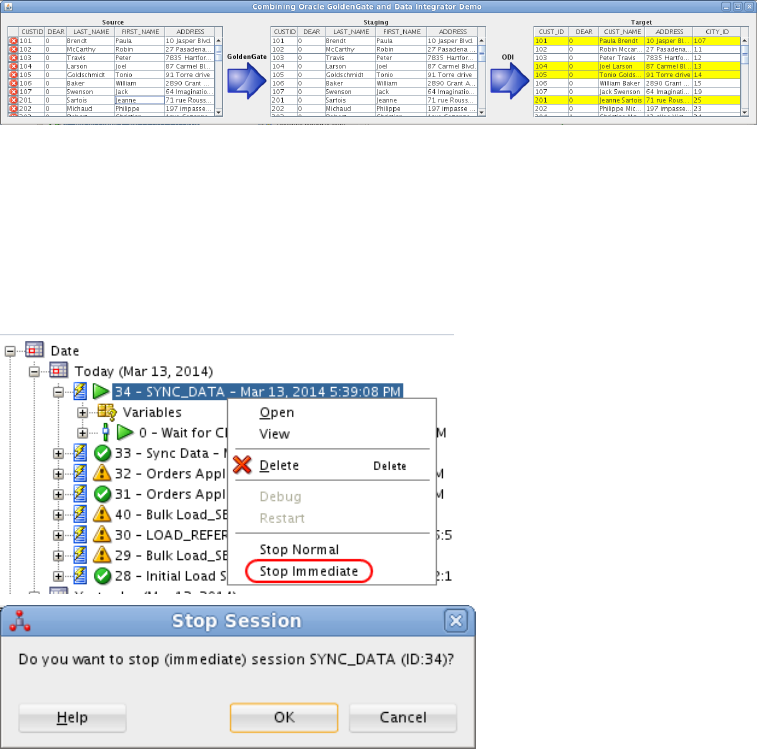Select highlighted Target row 'Paula Brendt'

click(x=637, y=41)
